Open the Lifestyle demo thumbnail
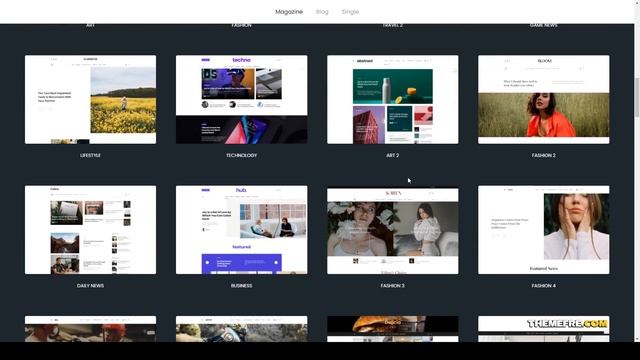 90,100
